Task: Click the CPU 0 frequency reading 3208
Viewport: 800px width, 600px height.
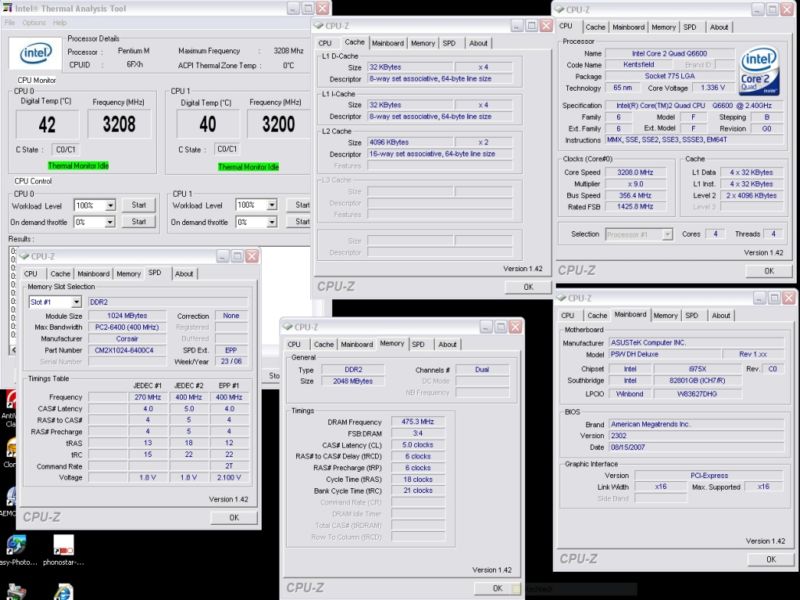Action: click(x=119, y=124)
